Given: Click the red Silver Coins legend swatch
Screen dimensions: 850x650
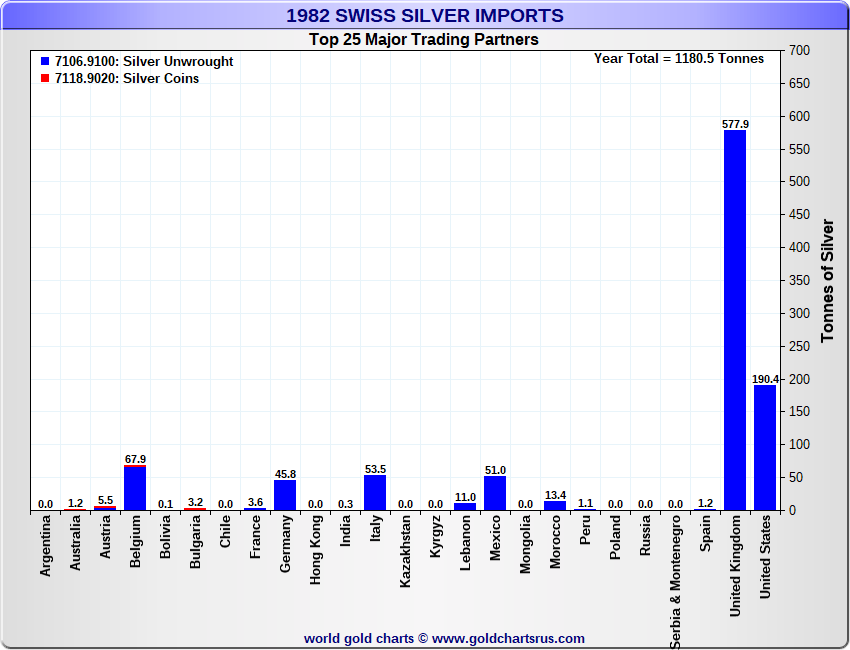Looking at the screenshot, I should tap(45, 78).
